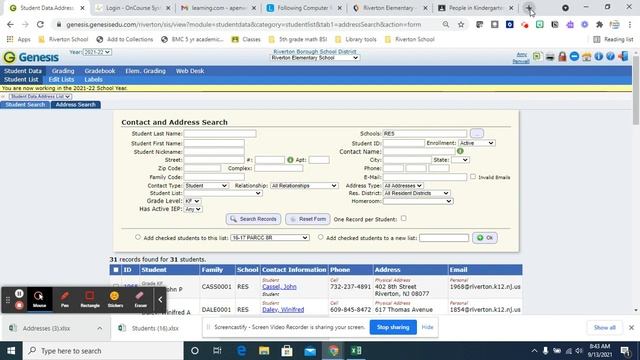Check One Record per Student

click(x=403, y=218)
